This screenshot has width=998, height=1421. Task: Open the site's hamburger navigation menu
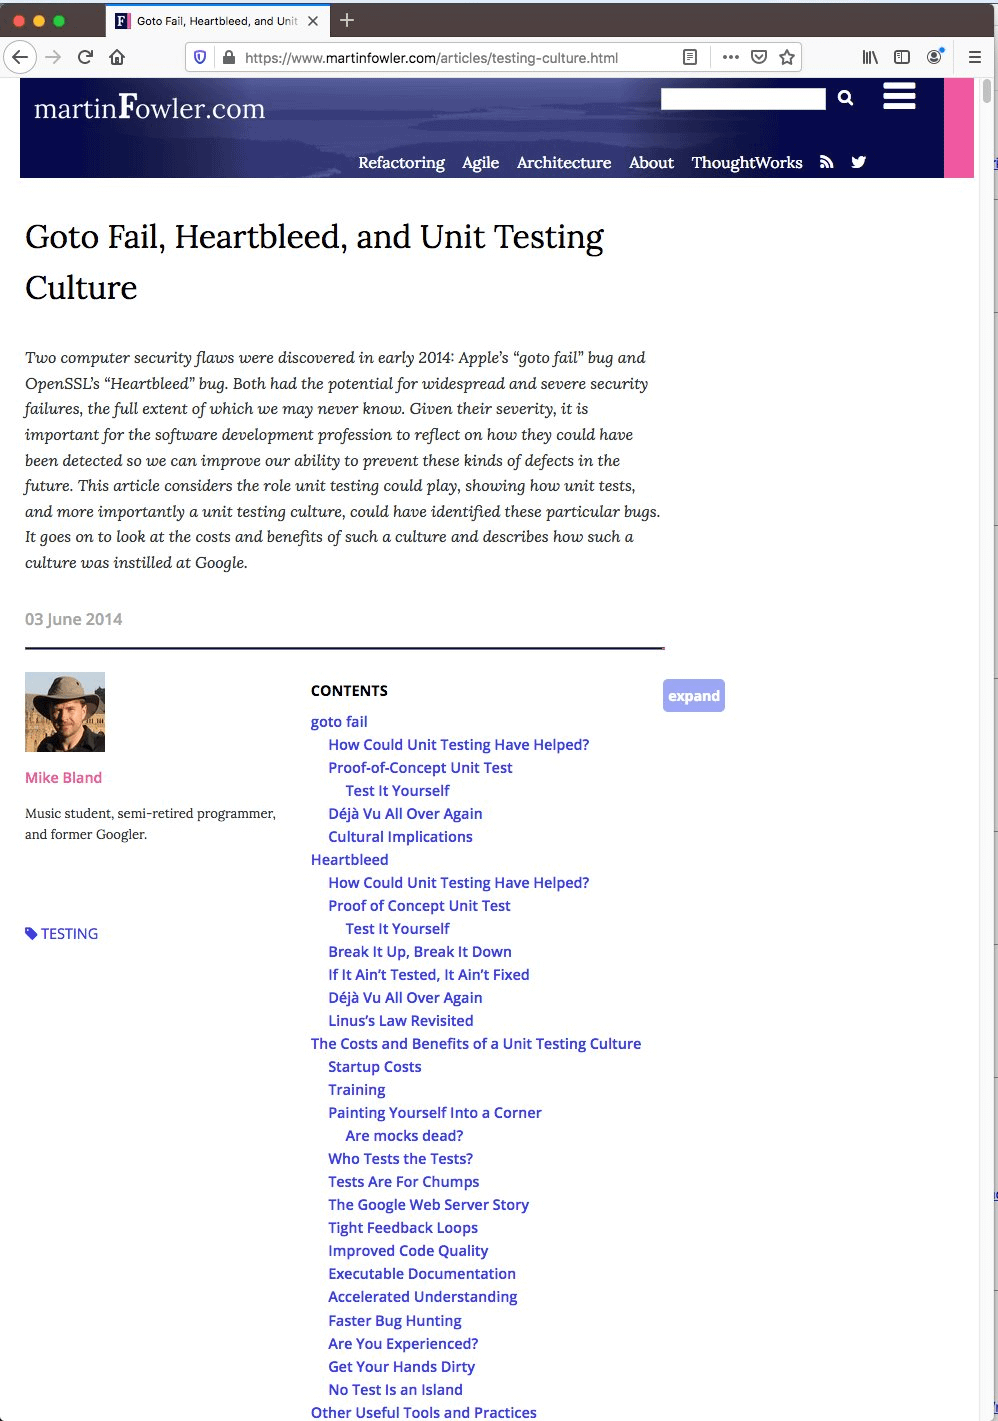[899, 97]
